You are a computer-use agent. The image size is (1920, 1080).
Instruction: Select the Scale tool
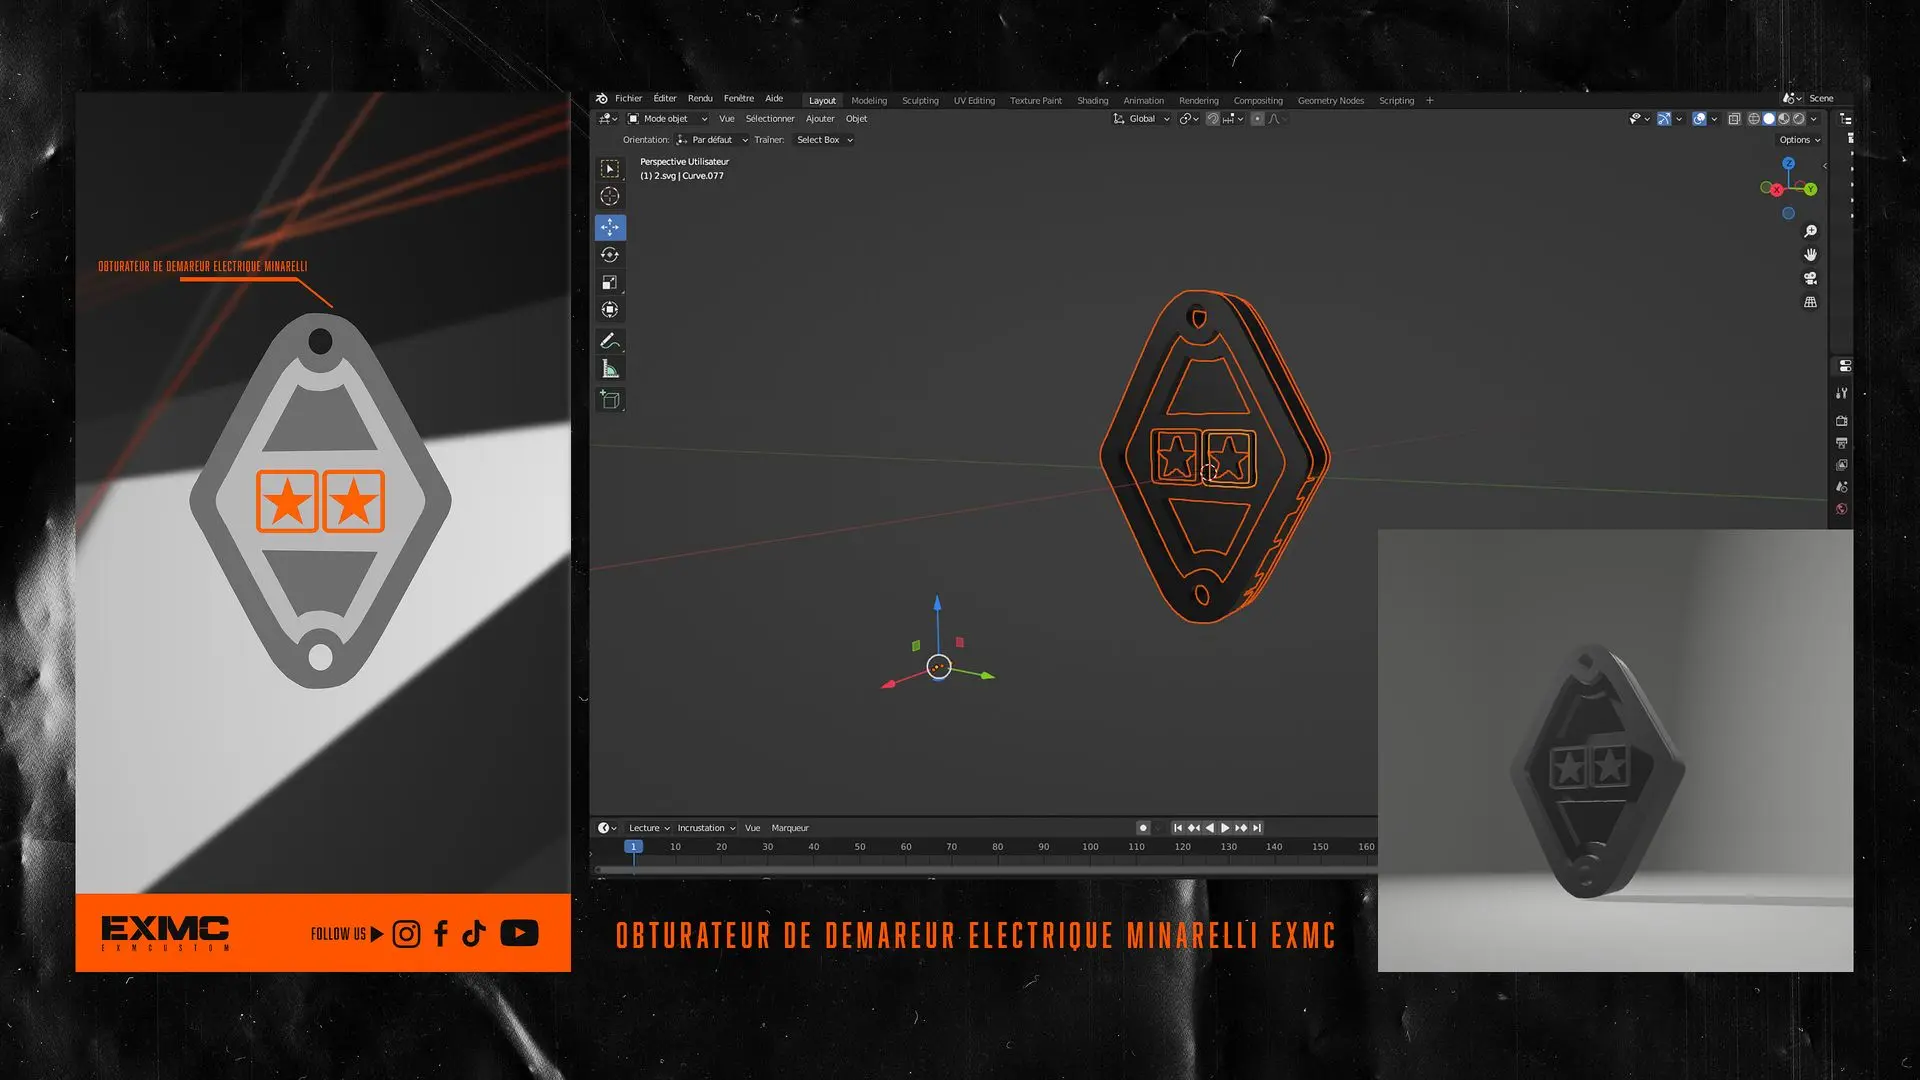[610, 283]
